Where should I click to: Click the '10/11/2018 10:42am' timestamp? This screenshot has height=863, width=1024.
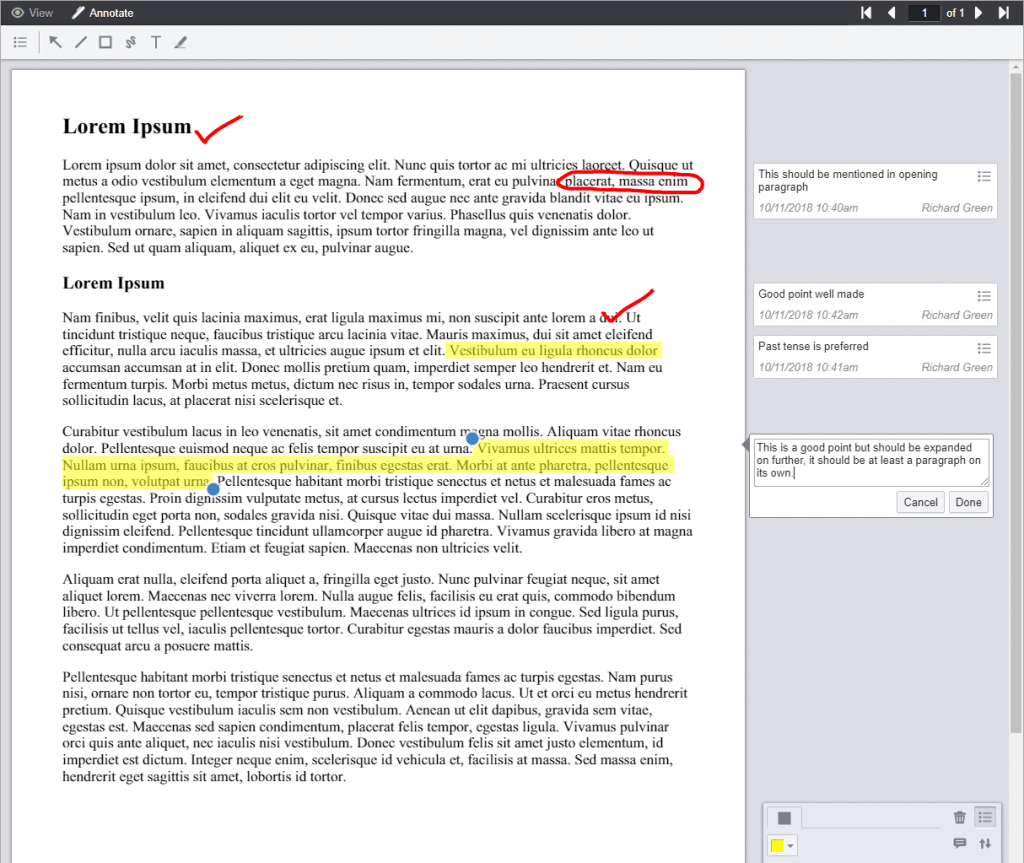808,315
